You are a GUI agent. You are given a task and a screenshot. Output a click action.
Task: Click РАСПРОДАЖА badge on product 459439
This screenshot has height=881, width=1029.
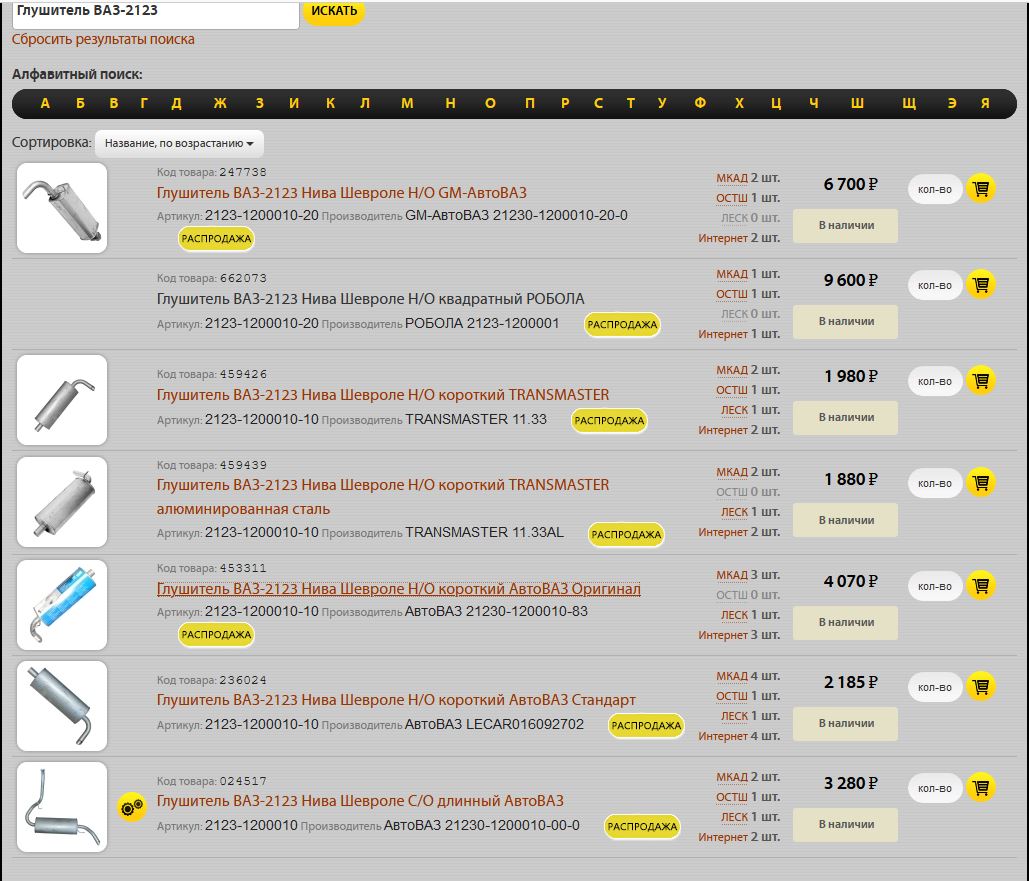(626, 534)
